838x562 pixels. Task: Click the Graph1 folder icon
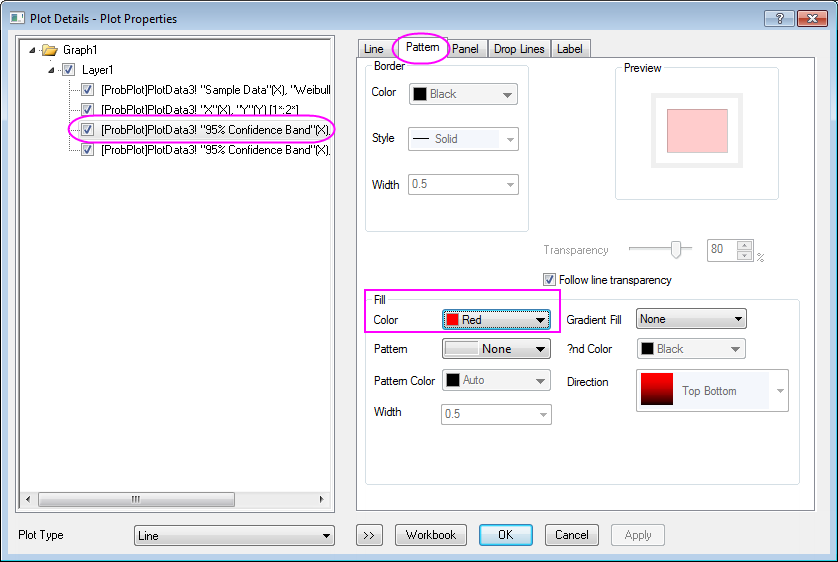coord(49,50)
